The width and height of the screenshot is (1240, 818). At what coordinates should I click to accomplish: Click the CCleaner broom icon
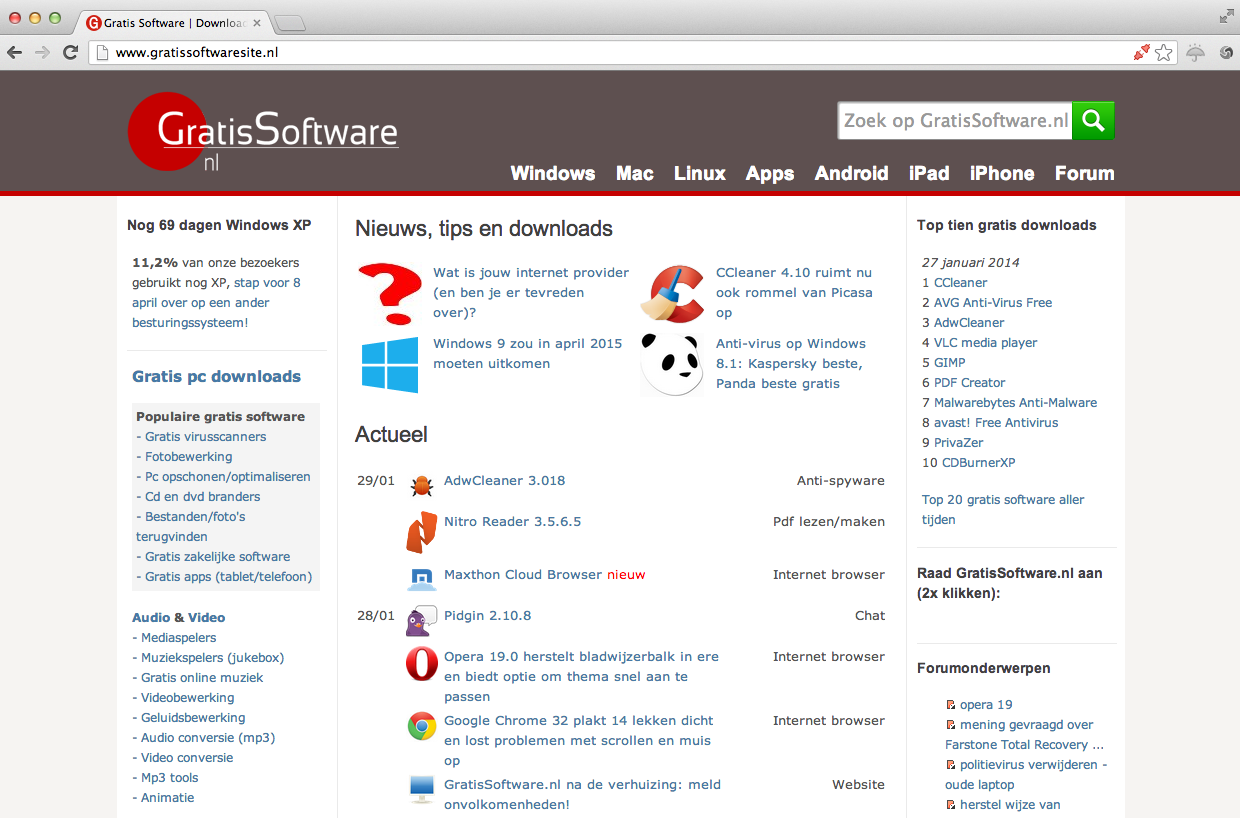pyautogui.click(x=672, y=293)
